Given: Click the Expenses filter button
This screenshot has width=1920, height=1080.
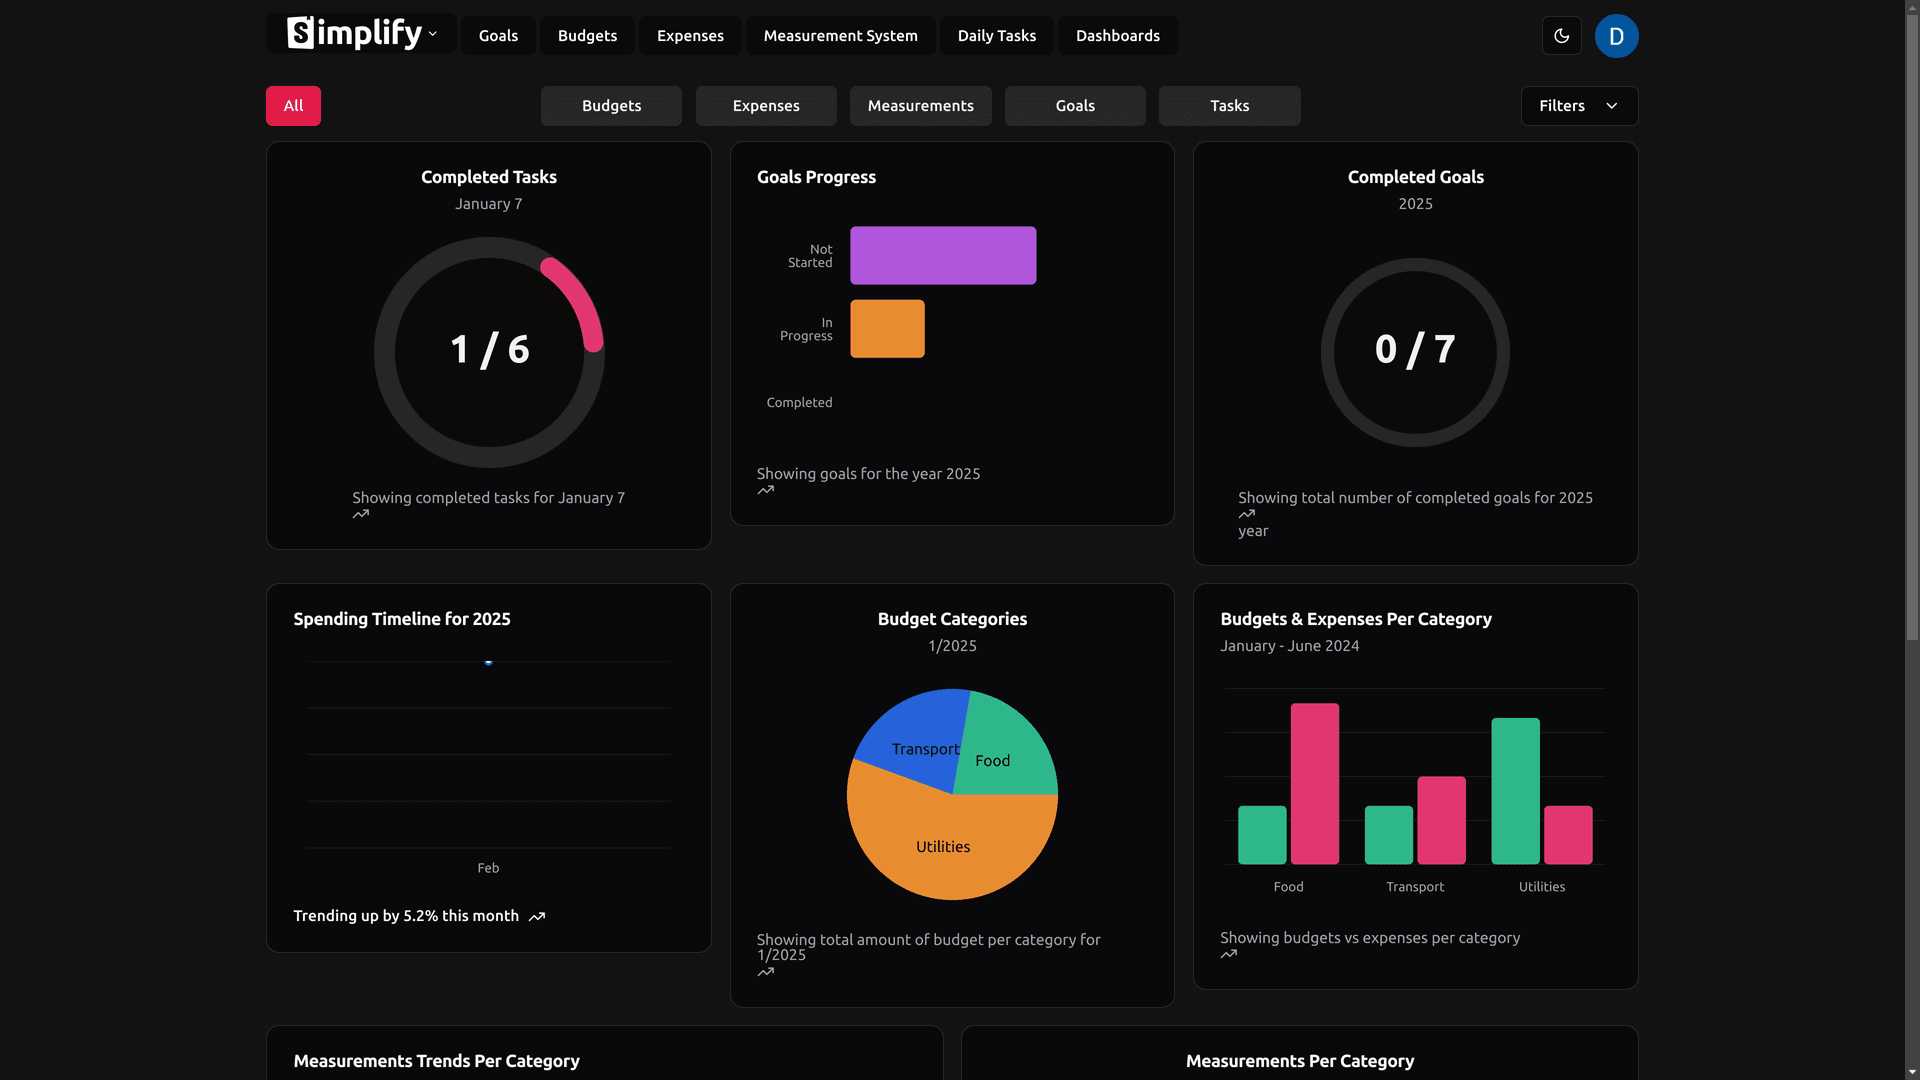Looking at the screenshot, I should [766, 106].
